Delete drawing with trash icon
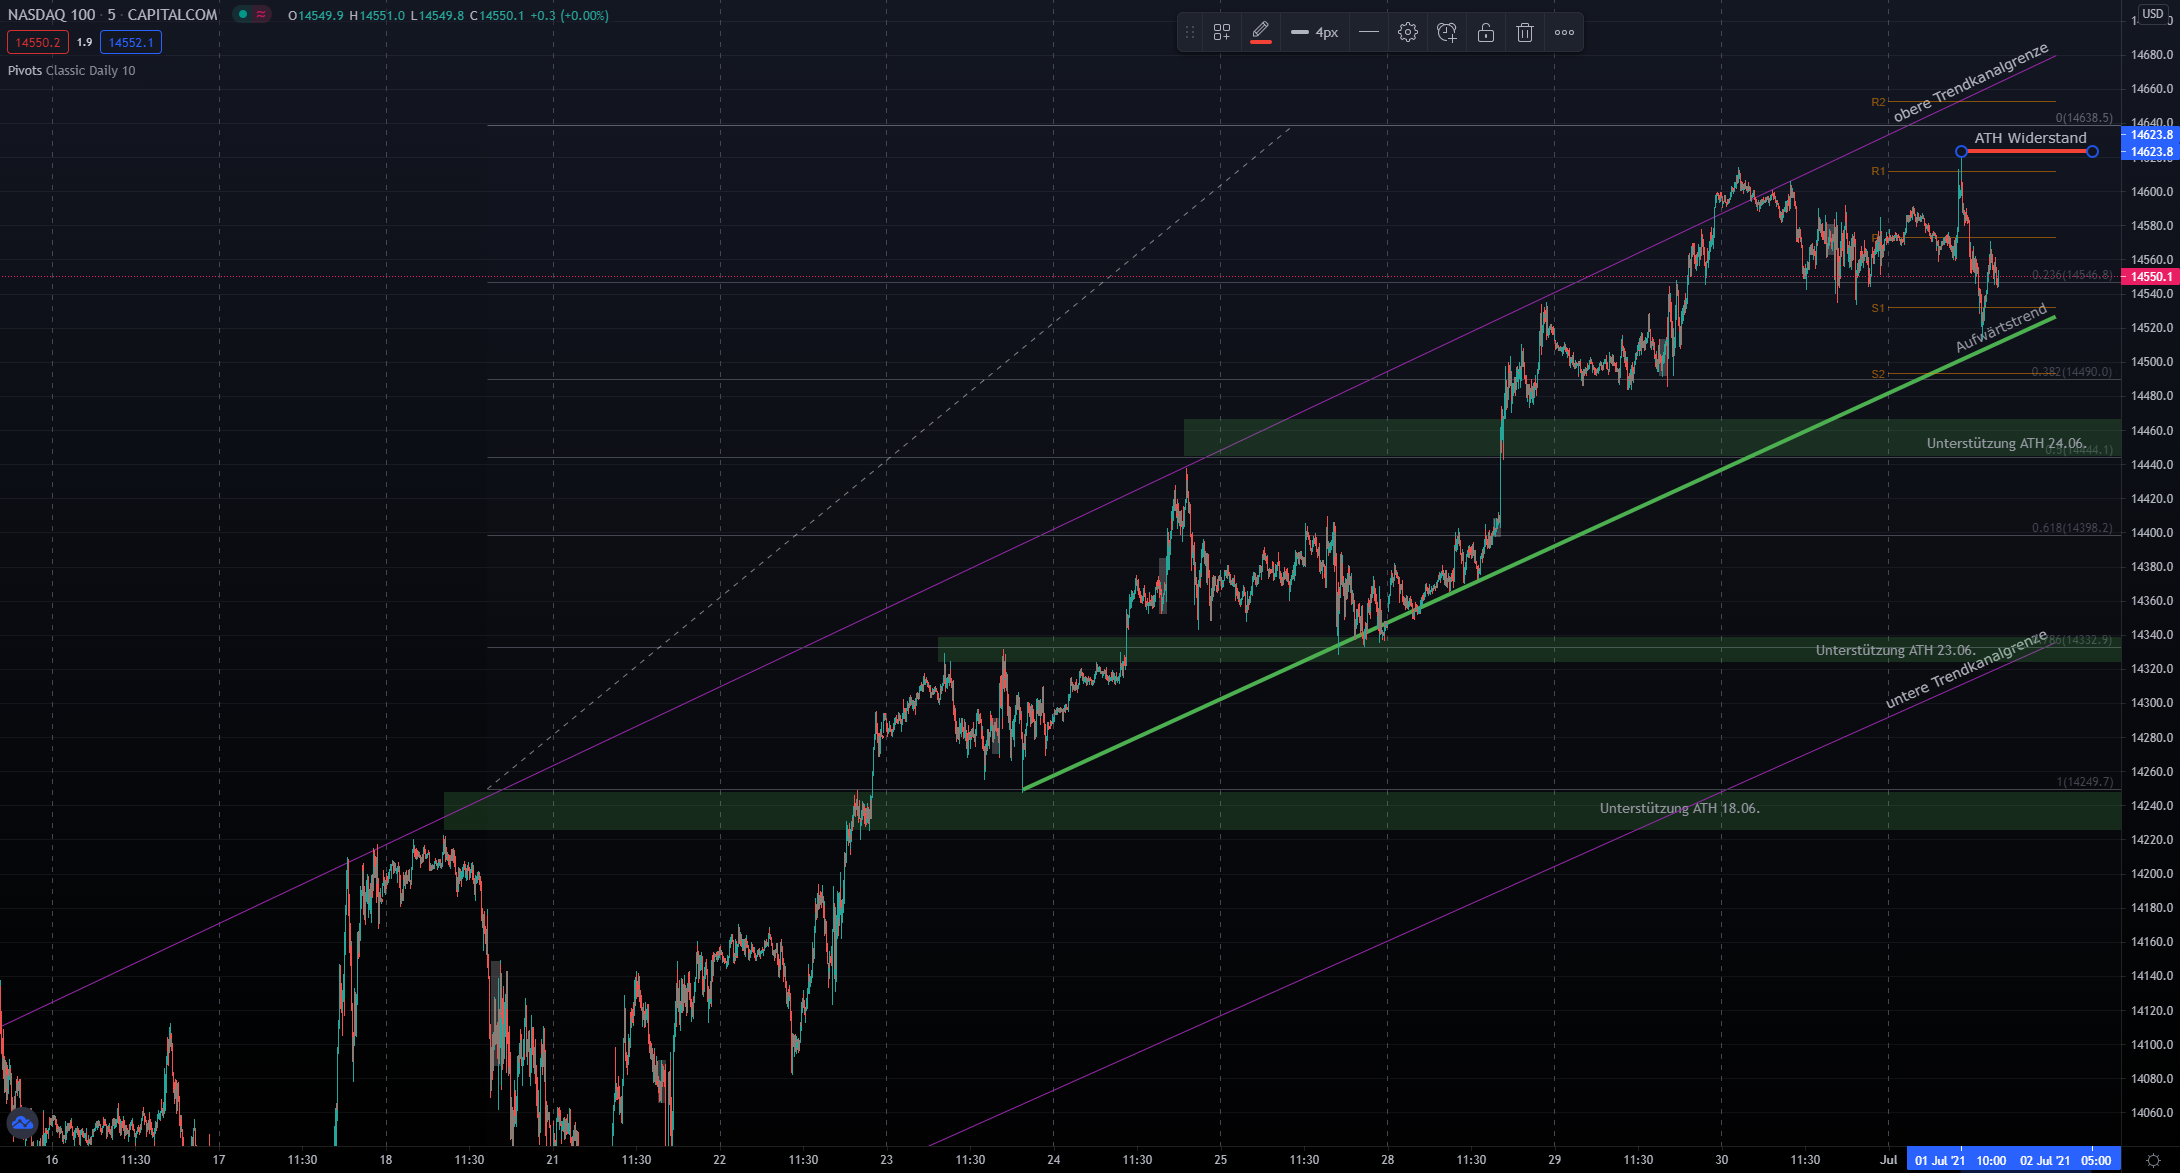2180x1173 pixels. coord(1524,33)
